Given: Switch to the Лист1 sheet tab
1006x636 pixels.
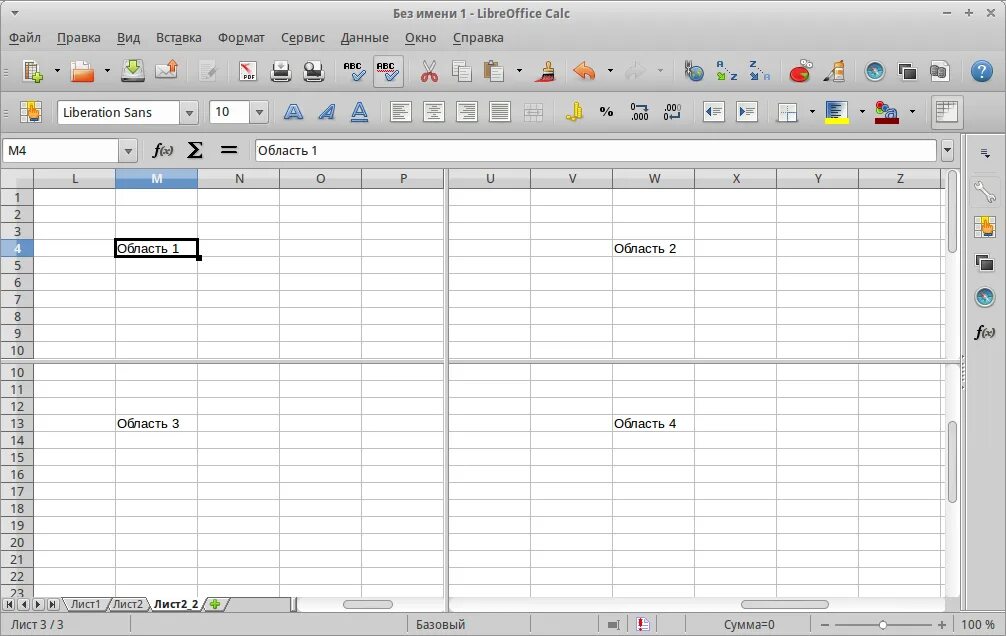Looking at the screenshot, I should click(x=85, y=604).
